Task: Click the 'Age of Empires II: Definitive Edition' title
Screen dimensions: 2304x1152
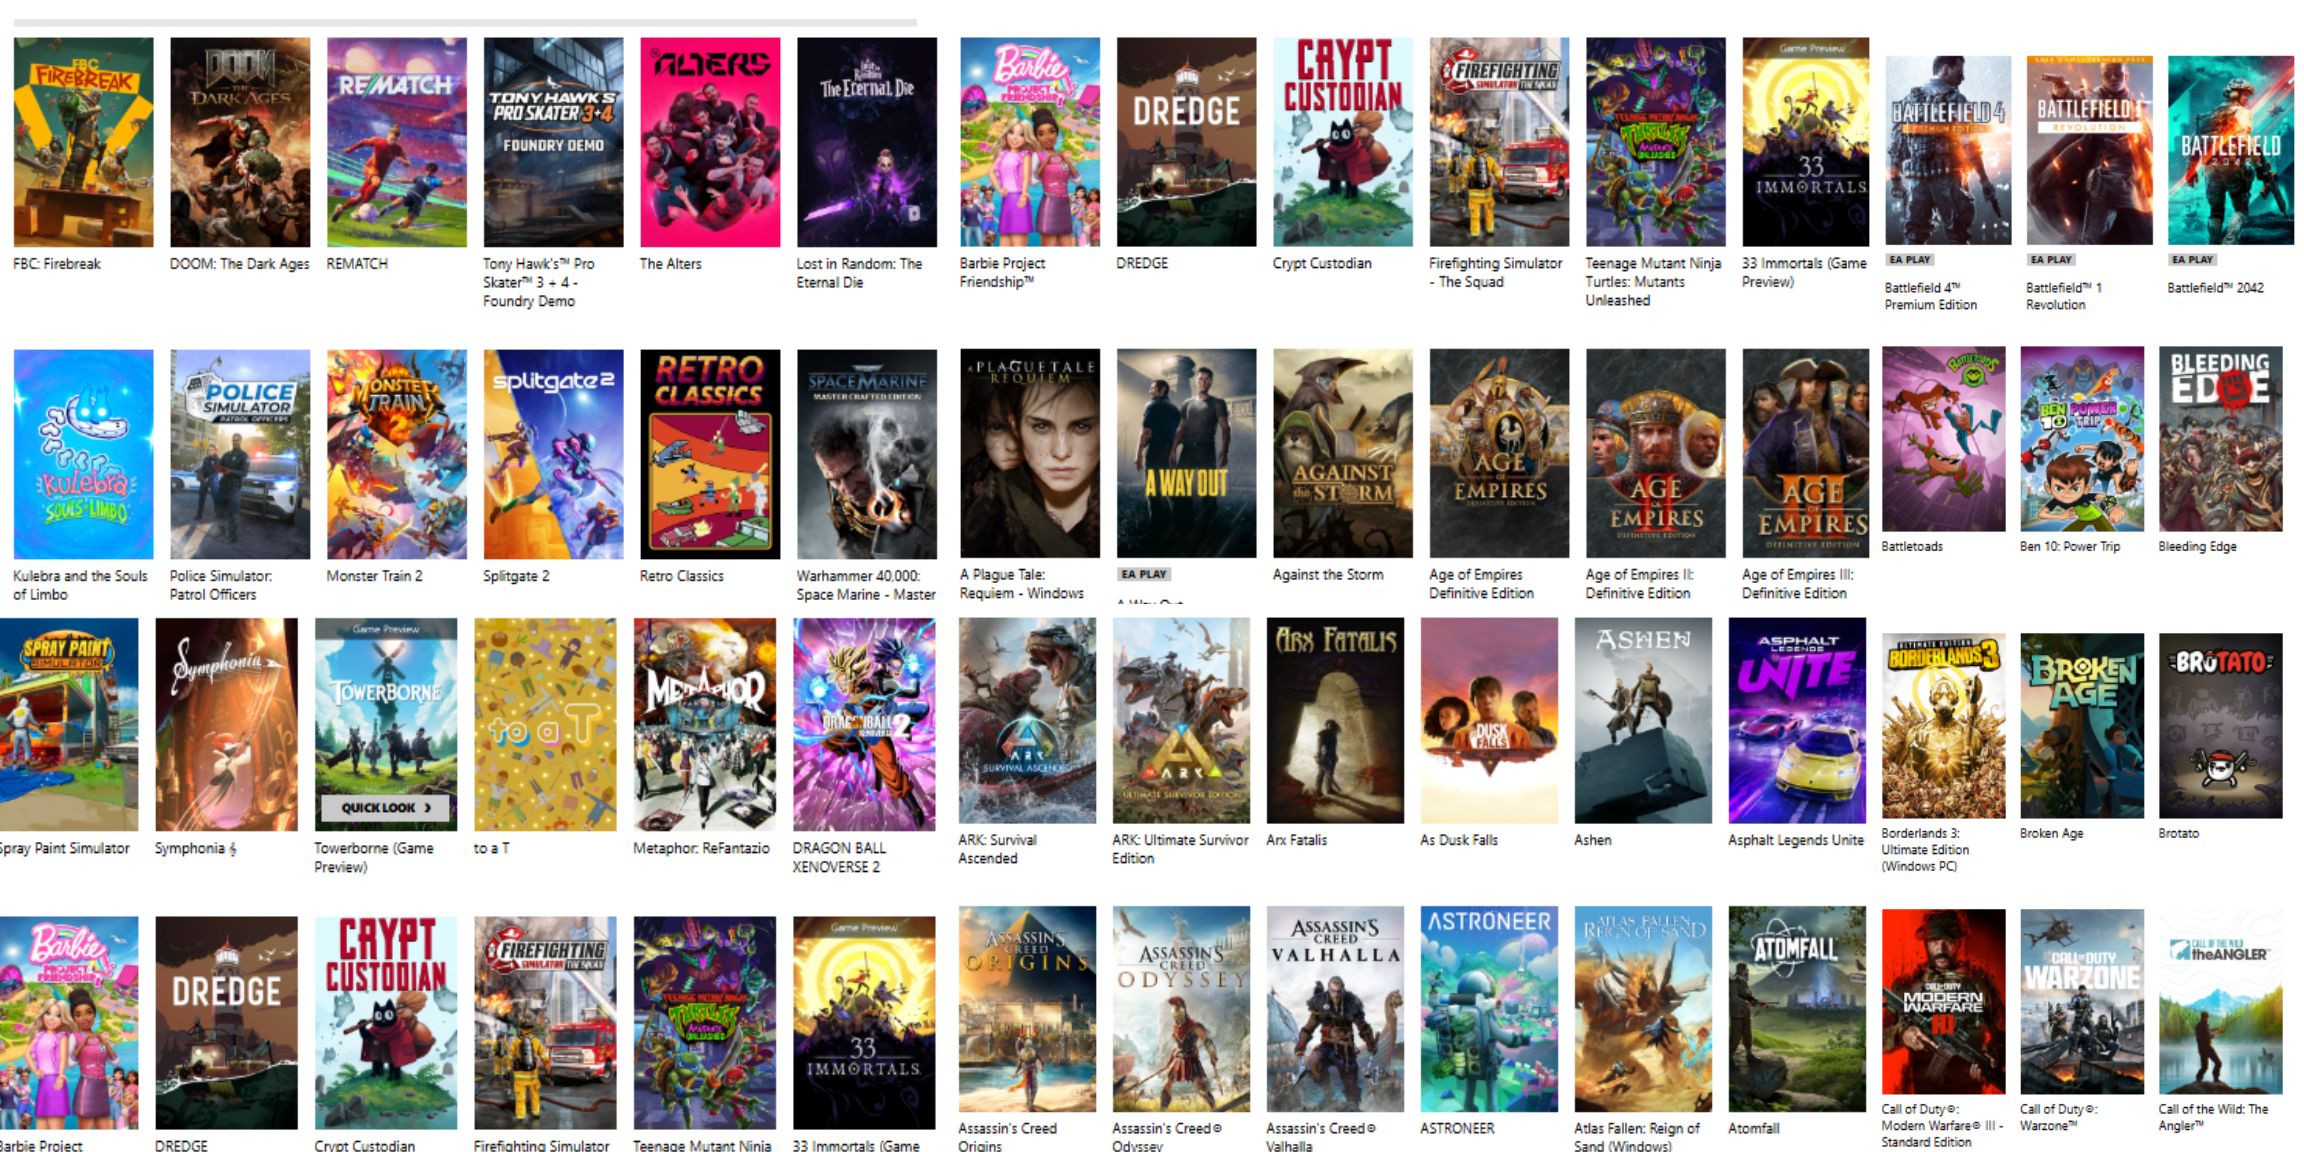Action: coord(1639,584)
